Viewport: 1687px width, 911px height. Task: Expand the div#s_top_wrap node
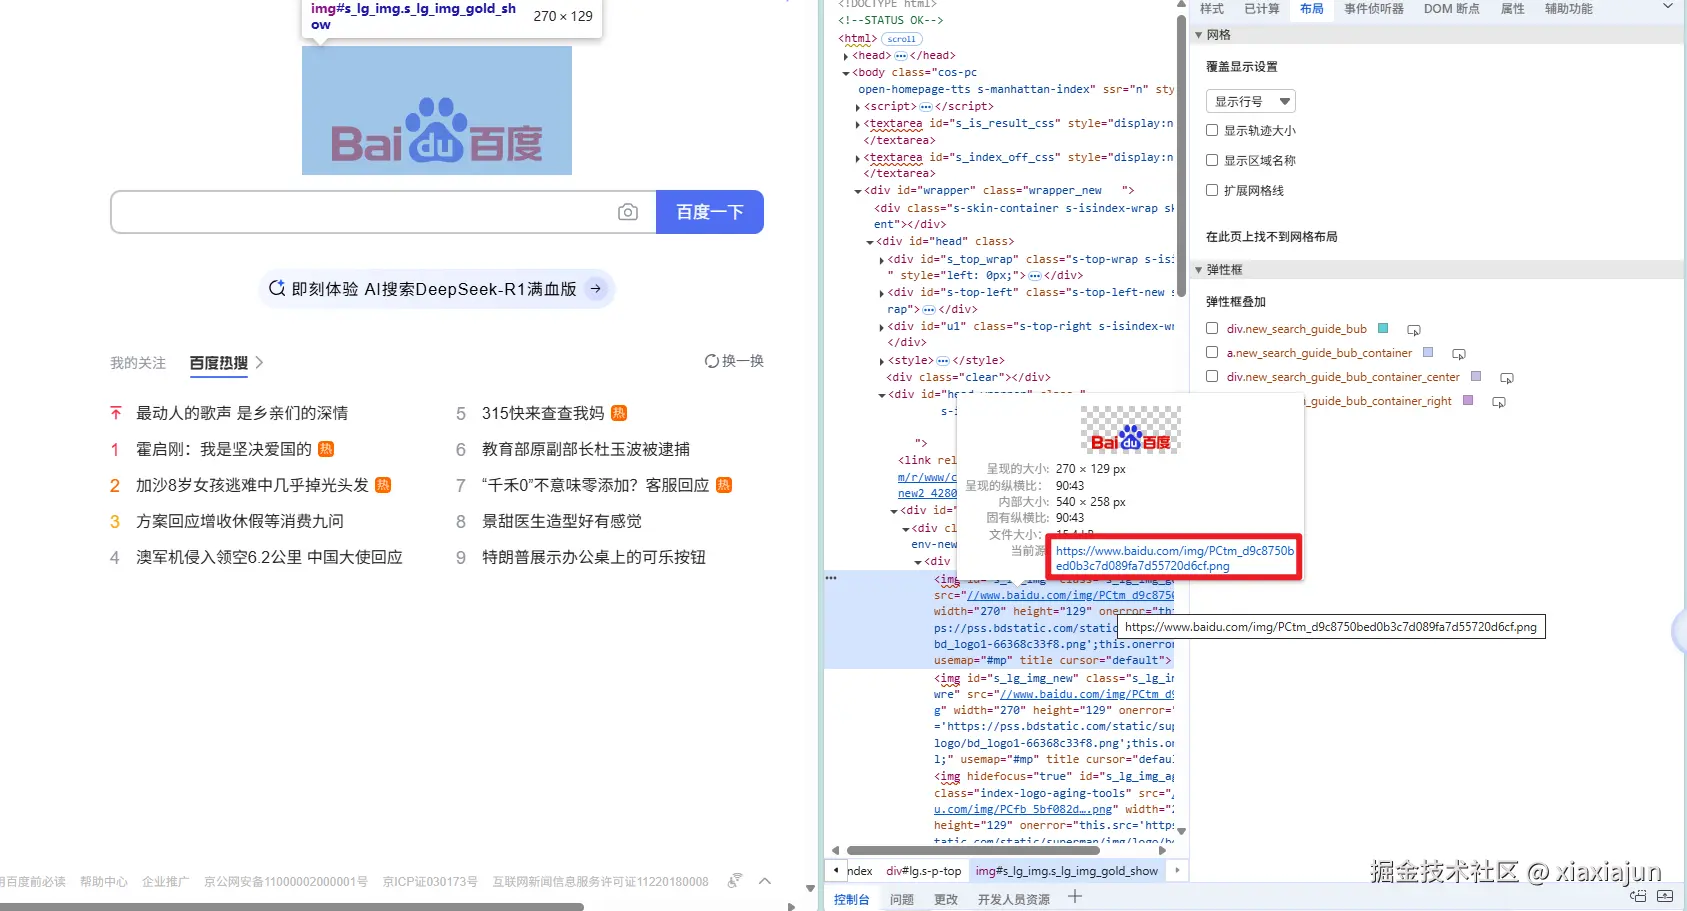click(x=881, y=260)
